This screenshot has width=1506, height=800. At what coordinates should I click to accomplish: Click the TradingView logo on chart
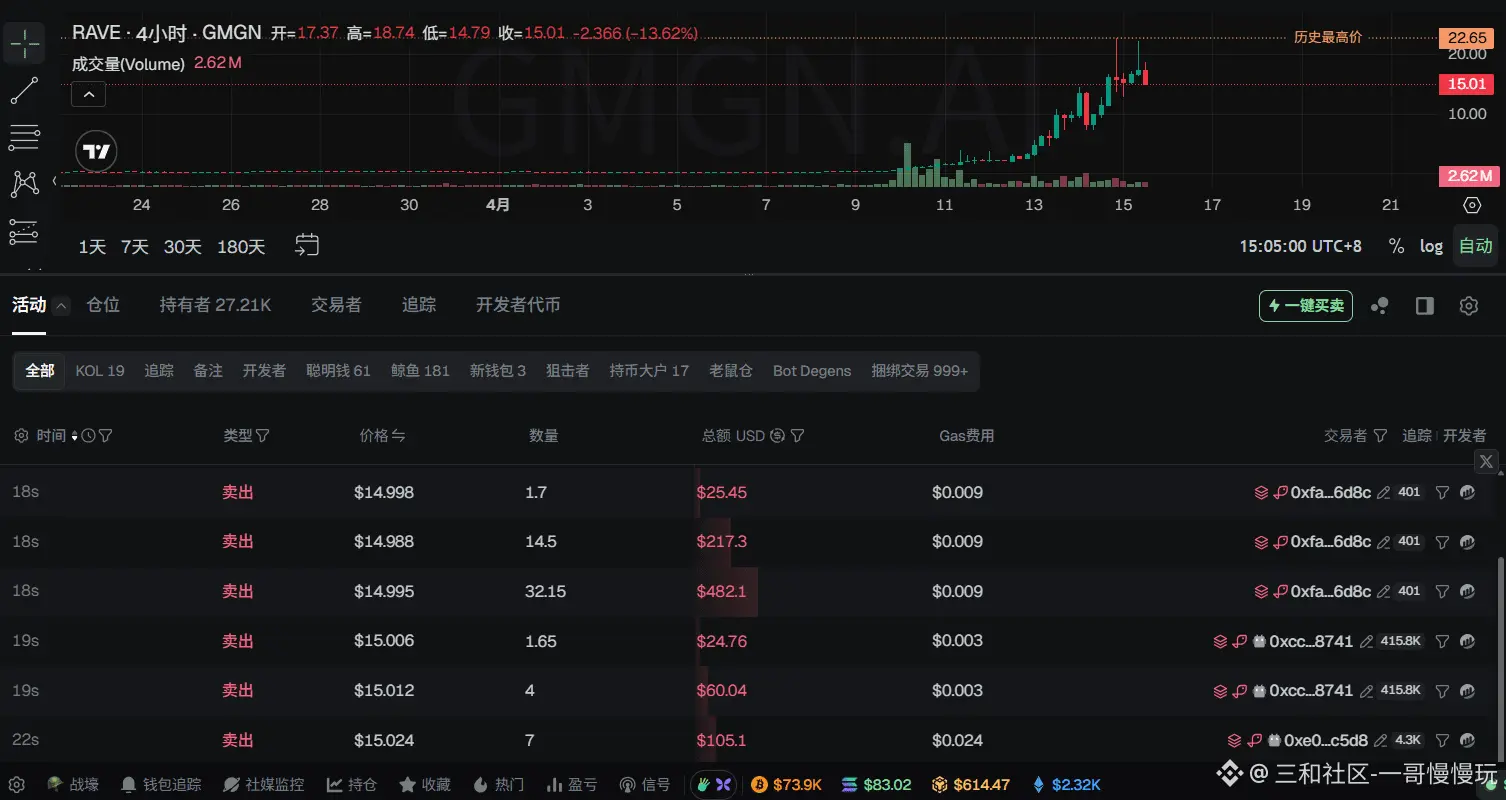coord(97,152)
